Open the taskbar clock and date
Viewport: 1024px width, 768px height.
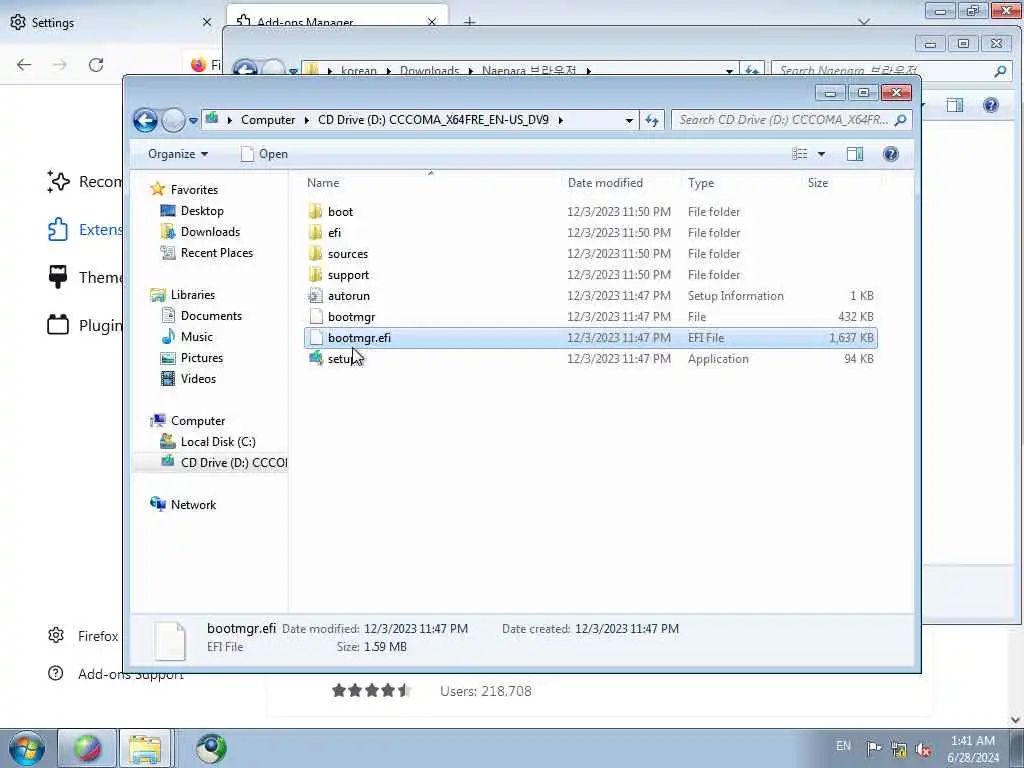click(x=972, y=749)
